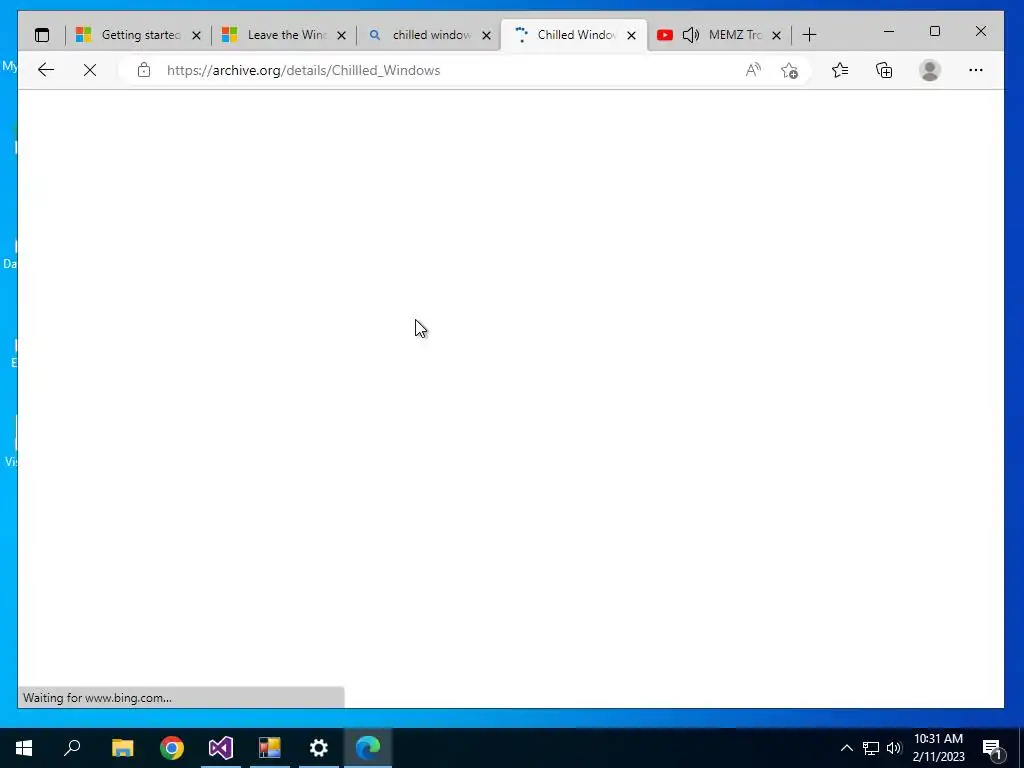View site information lock icon

click(144, 70)
